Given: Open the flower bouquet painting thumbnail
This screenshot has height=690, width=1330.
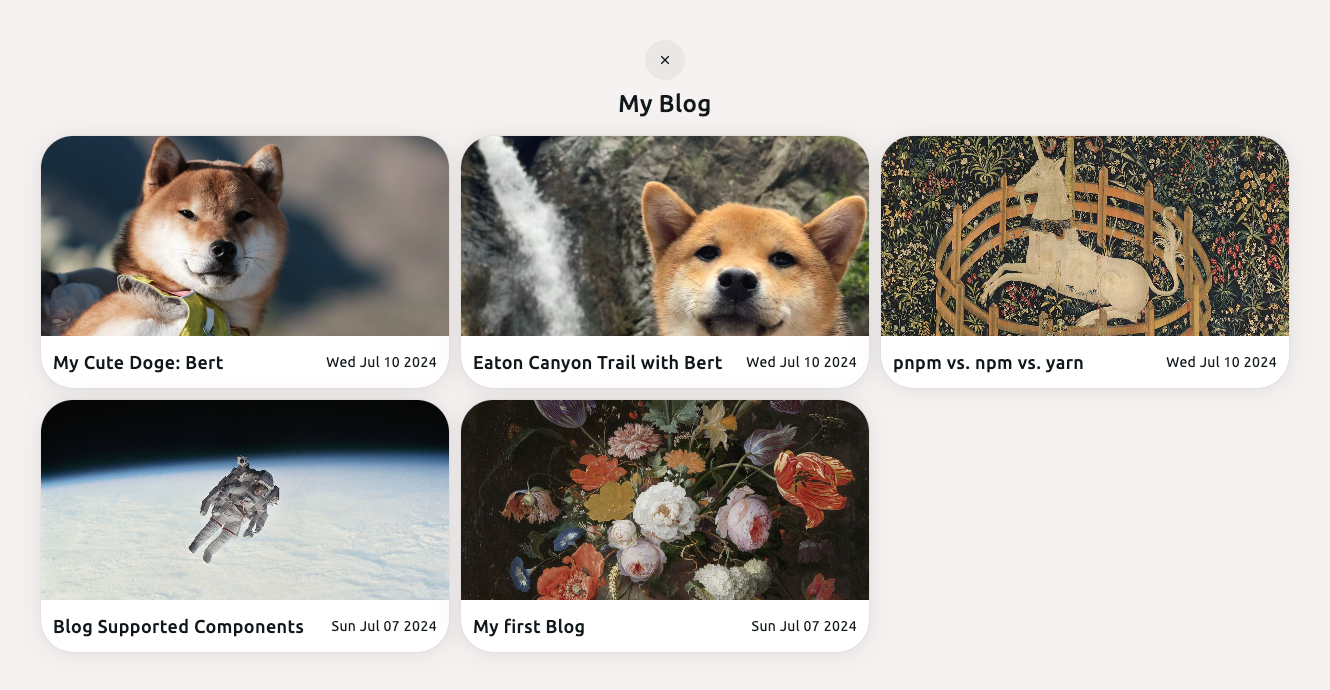Looking at the screenshot, I should pos(665,500).
